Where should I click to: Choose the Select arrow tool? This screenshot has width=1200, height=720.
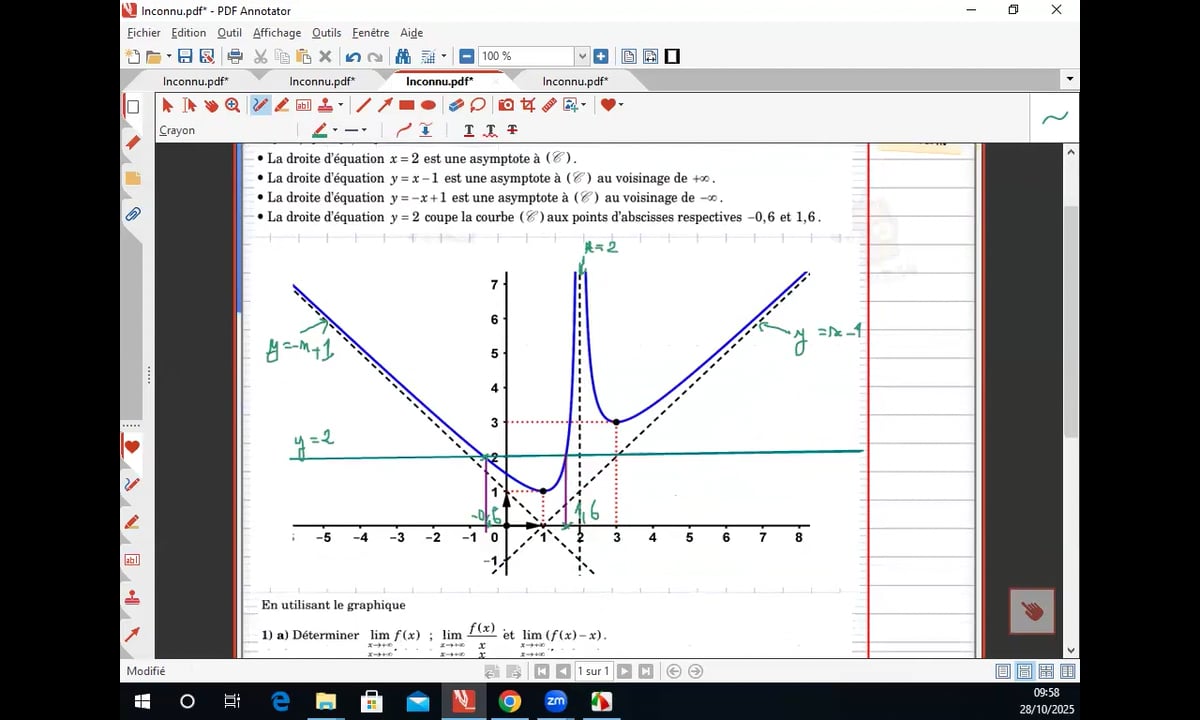(x=167, y=105)
